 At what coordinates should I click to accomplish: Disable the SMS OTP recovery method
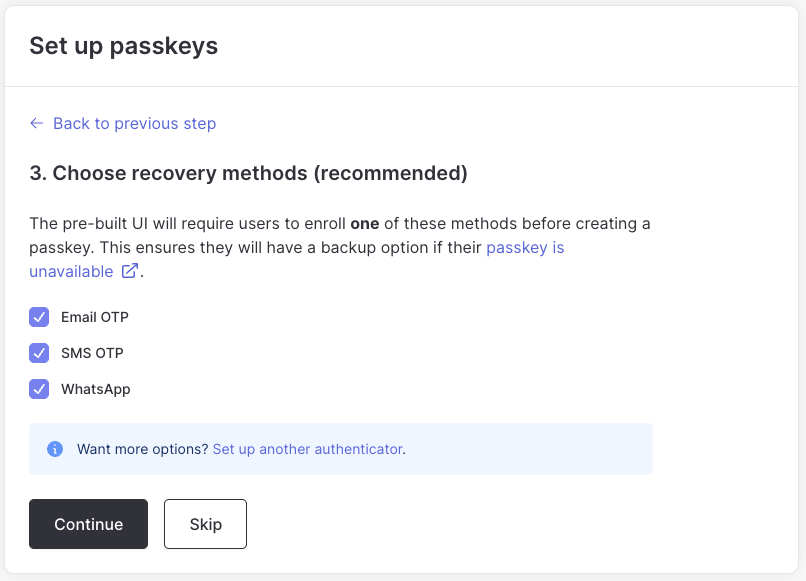pyautogui.click(x=39, y=353)
